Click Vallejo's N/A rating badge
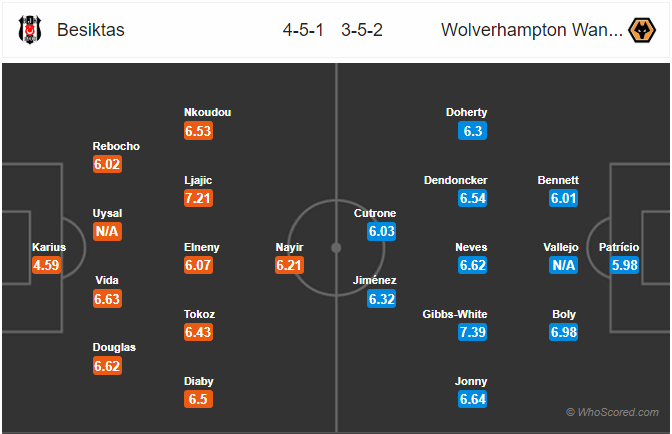The height and width of the screenshot is (434, 672). pos(564,265)
